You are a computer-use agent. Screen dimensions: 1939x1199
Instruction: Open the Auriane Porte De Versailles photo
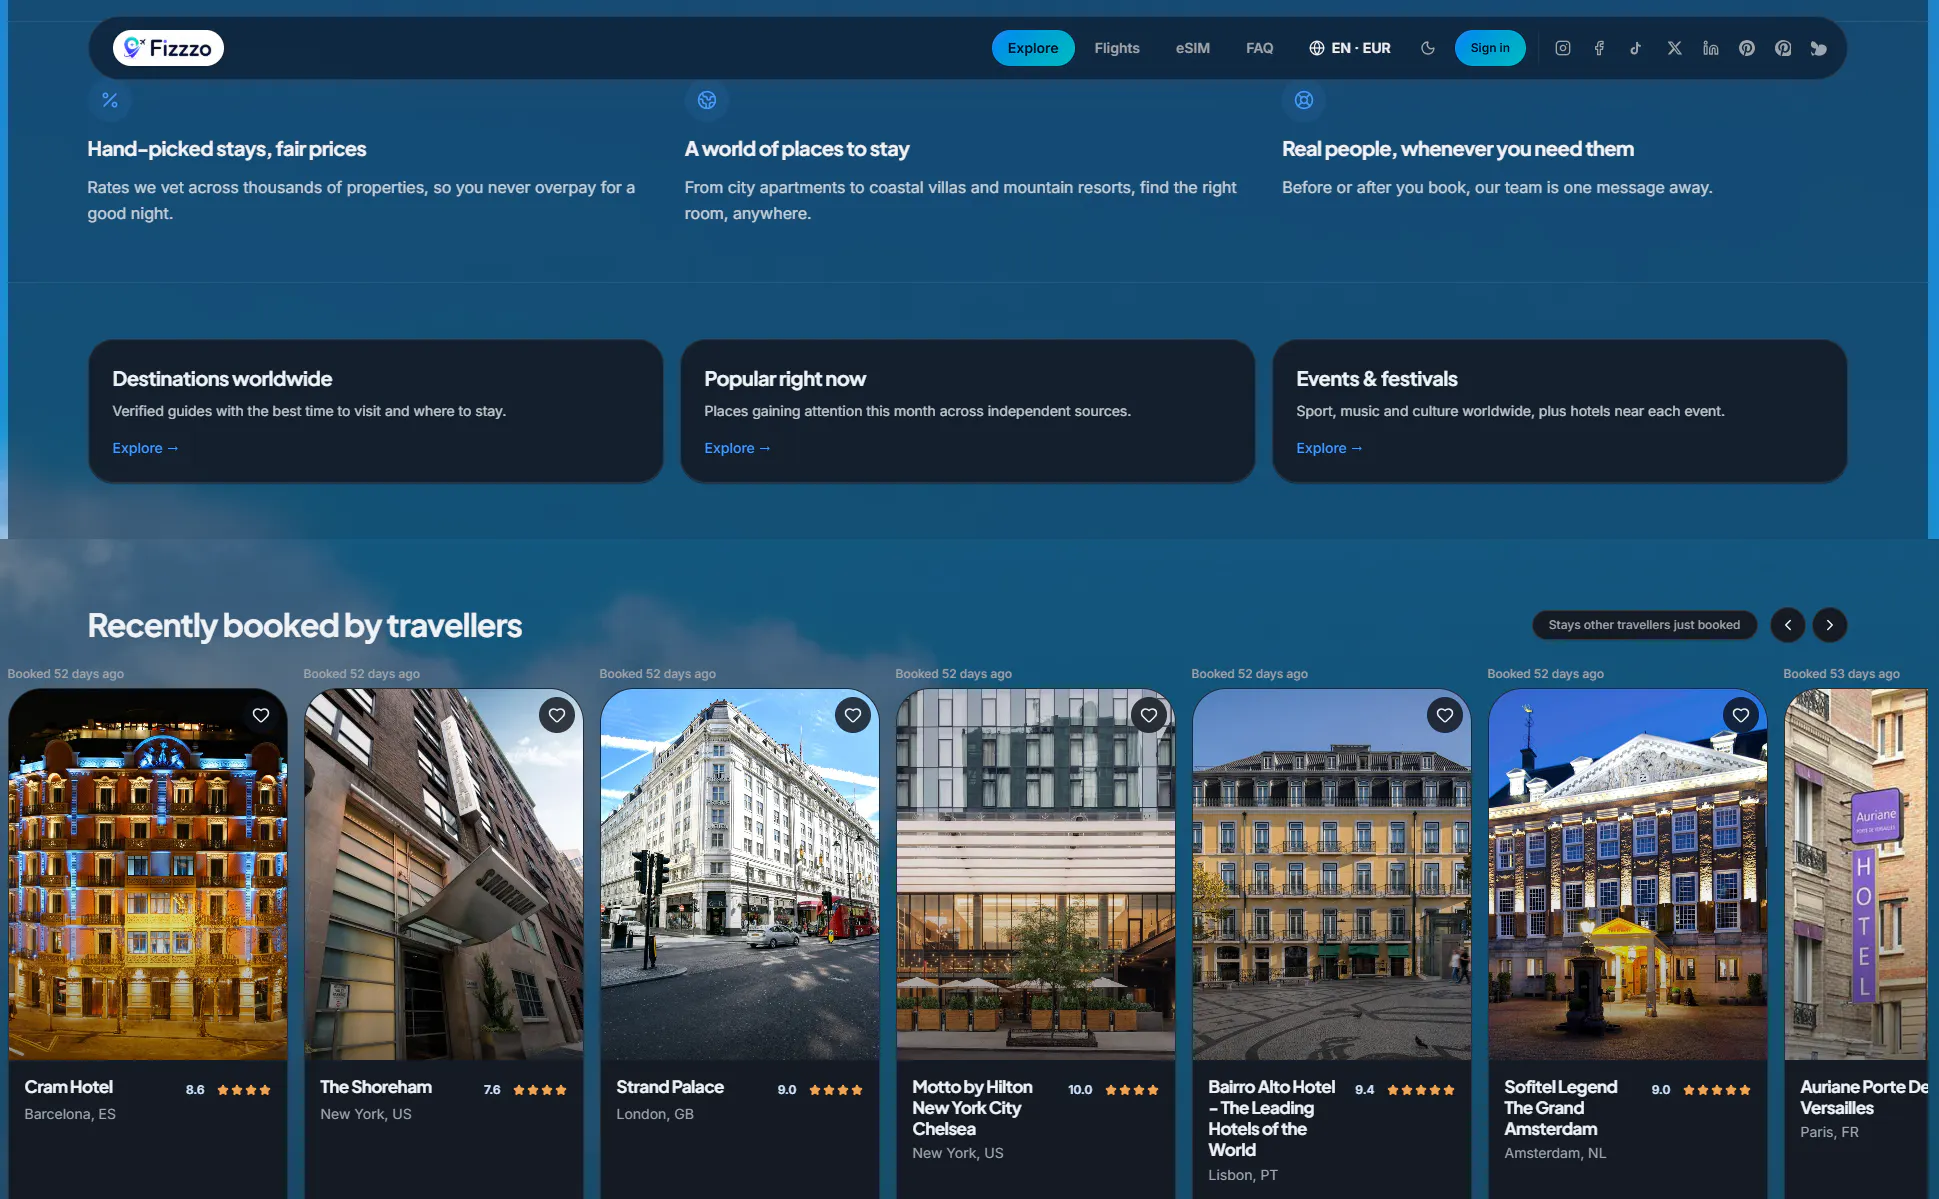pos(1856,875)
